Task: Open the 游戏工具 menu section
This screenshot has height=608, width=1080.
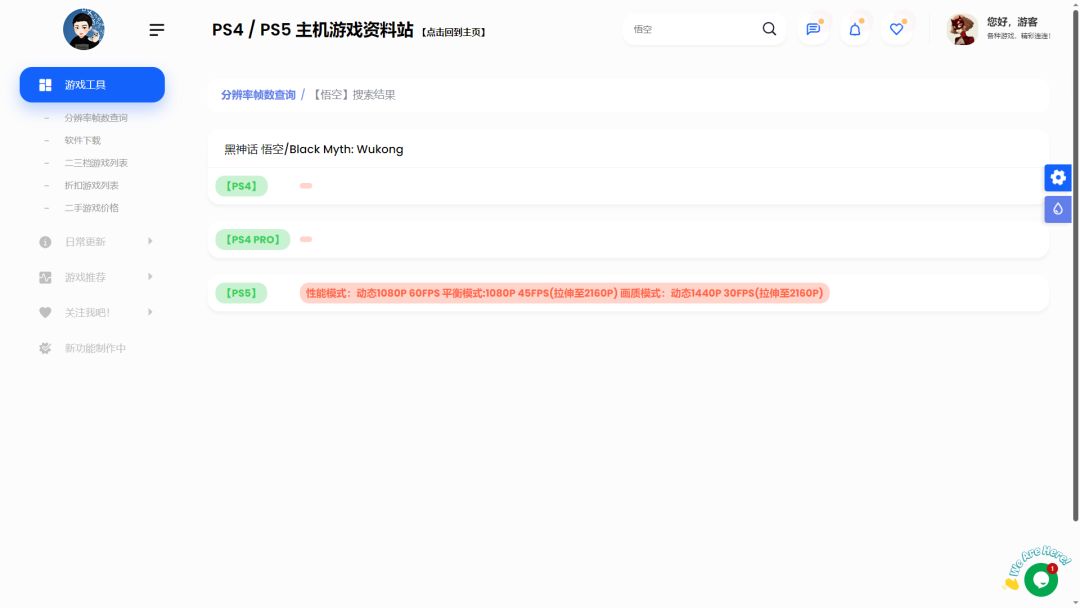Action: (92, 85)
